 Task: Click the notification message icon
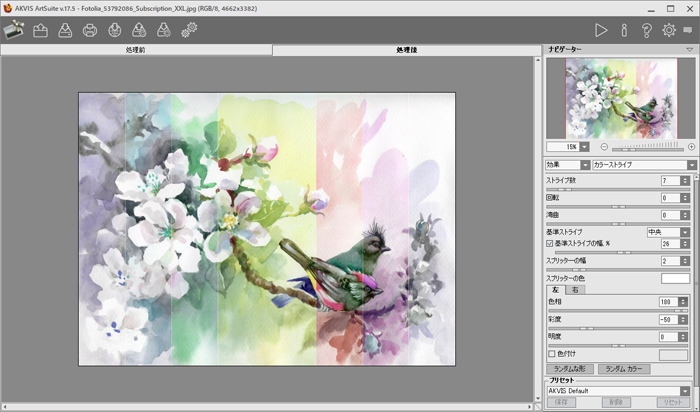pos(688,30)
